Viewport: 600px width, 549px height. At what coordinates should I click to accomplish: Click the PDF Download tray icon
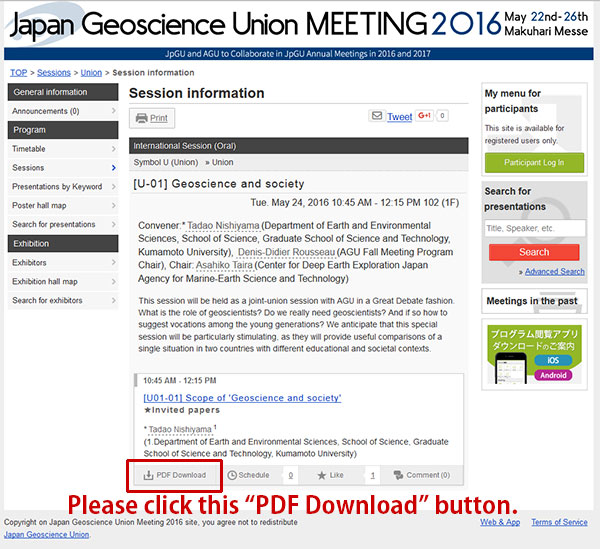click(148, 475)
